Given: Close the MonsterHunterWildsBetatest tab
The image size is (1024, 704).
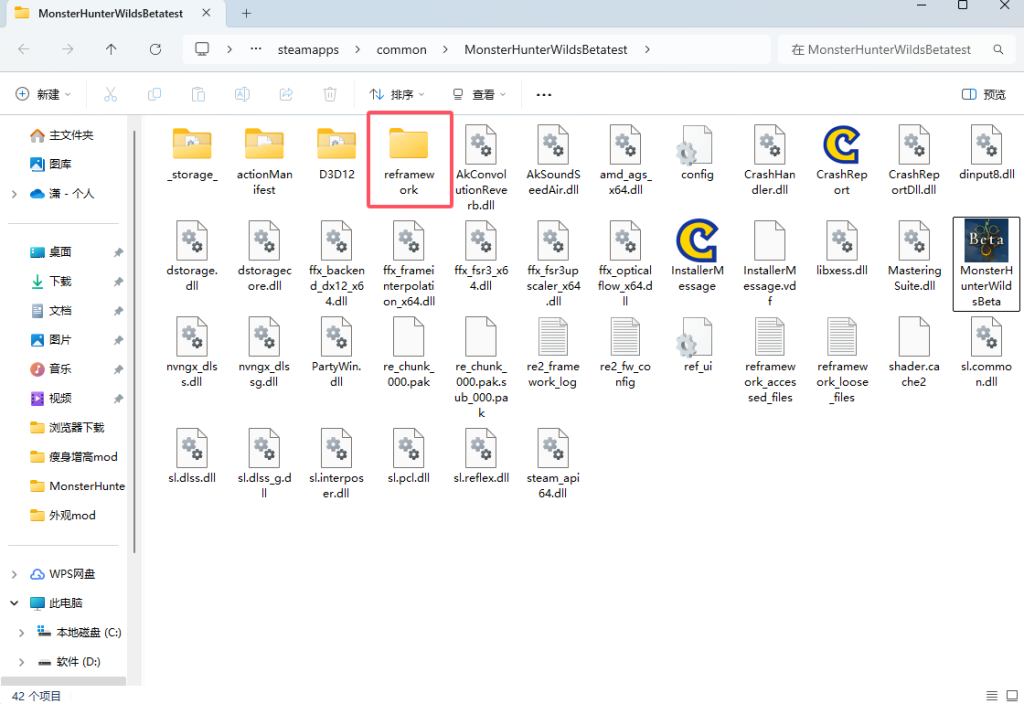Looking at the screenshot, I should coord(206,13).
